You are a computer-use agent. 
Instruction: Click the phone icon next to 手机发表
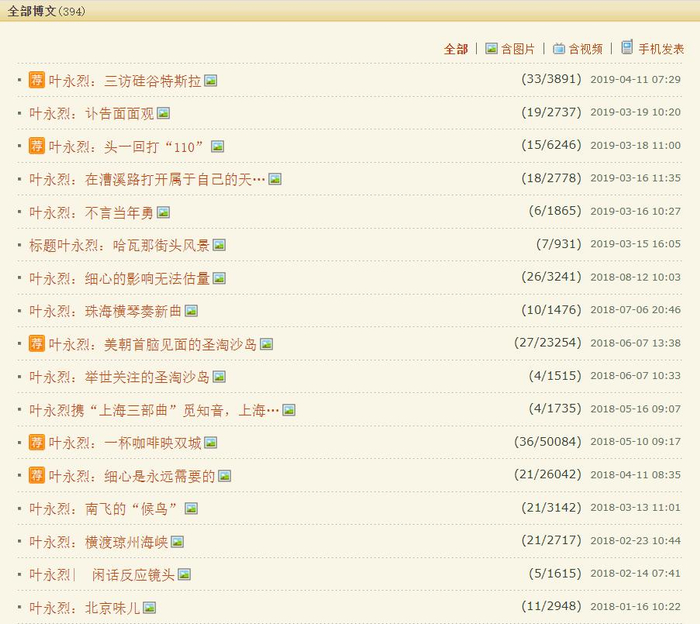(x=627, y=47)
